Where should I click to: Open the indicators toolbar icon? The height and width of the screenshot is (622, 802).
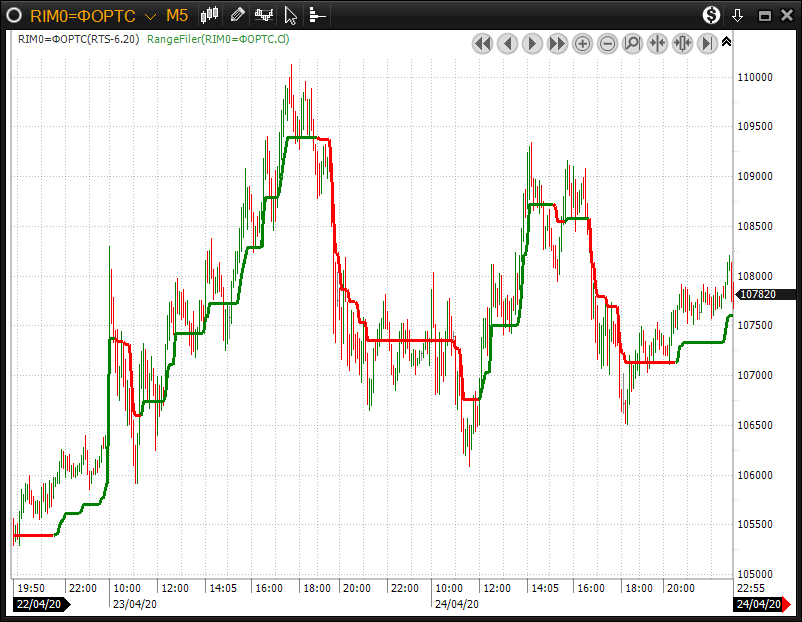pos(264,15)
